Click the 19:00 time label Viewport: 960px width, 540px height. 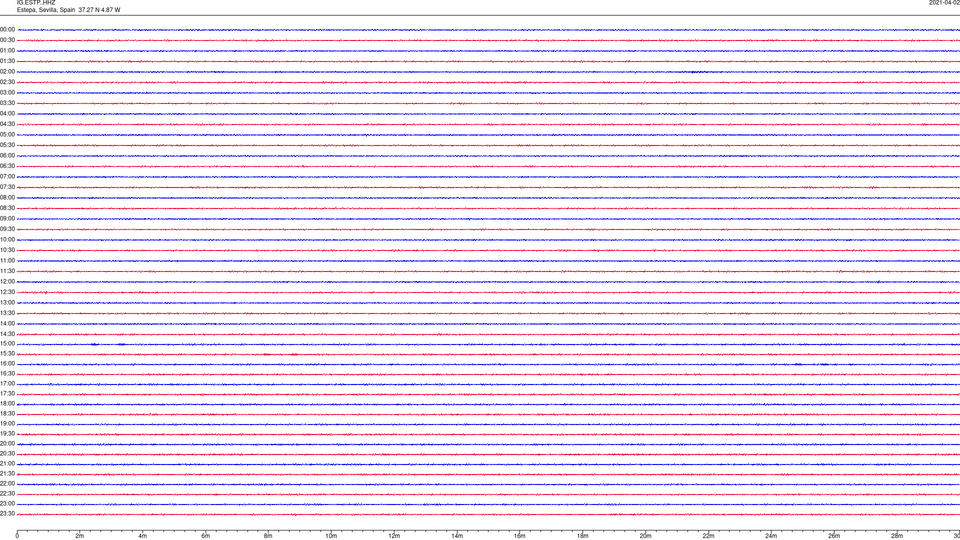[x=7, y=424]
